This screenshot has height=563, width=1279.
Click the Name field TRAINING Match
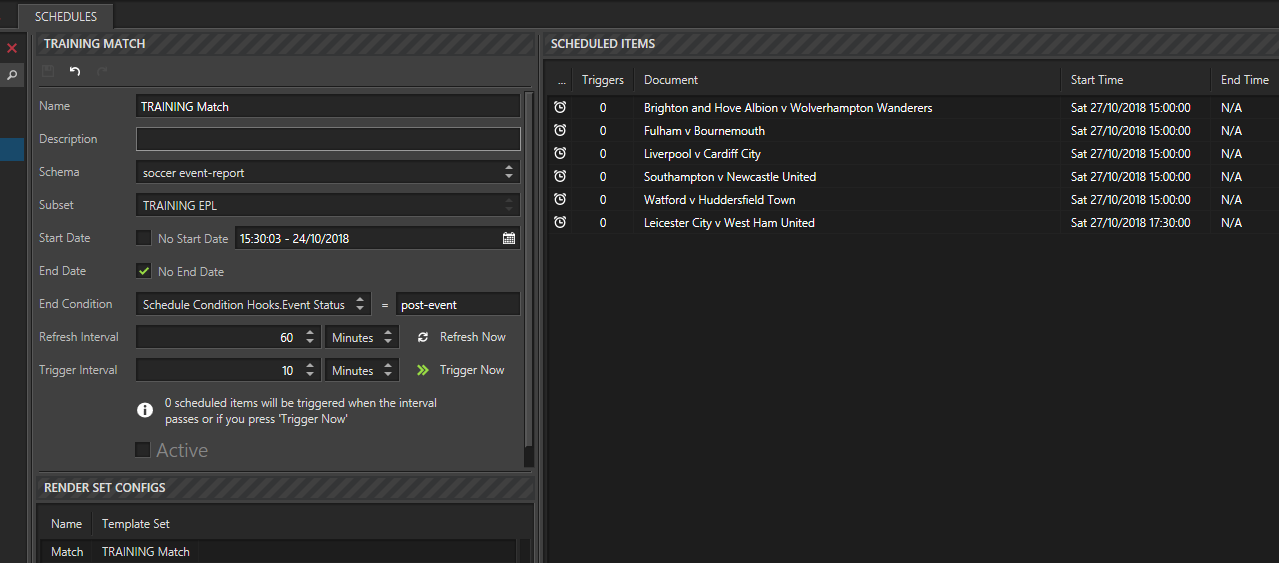click(x=328, y=106)
